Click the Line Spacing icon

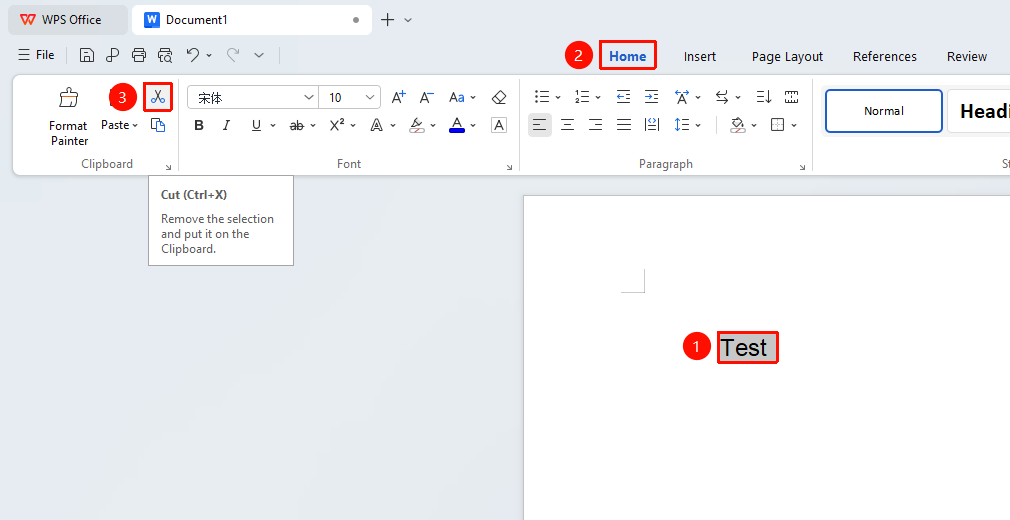tap(681, 125)
